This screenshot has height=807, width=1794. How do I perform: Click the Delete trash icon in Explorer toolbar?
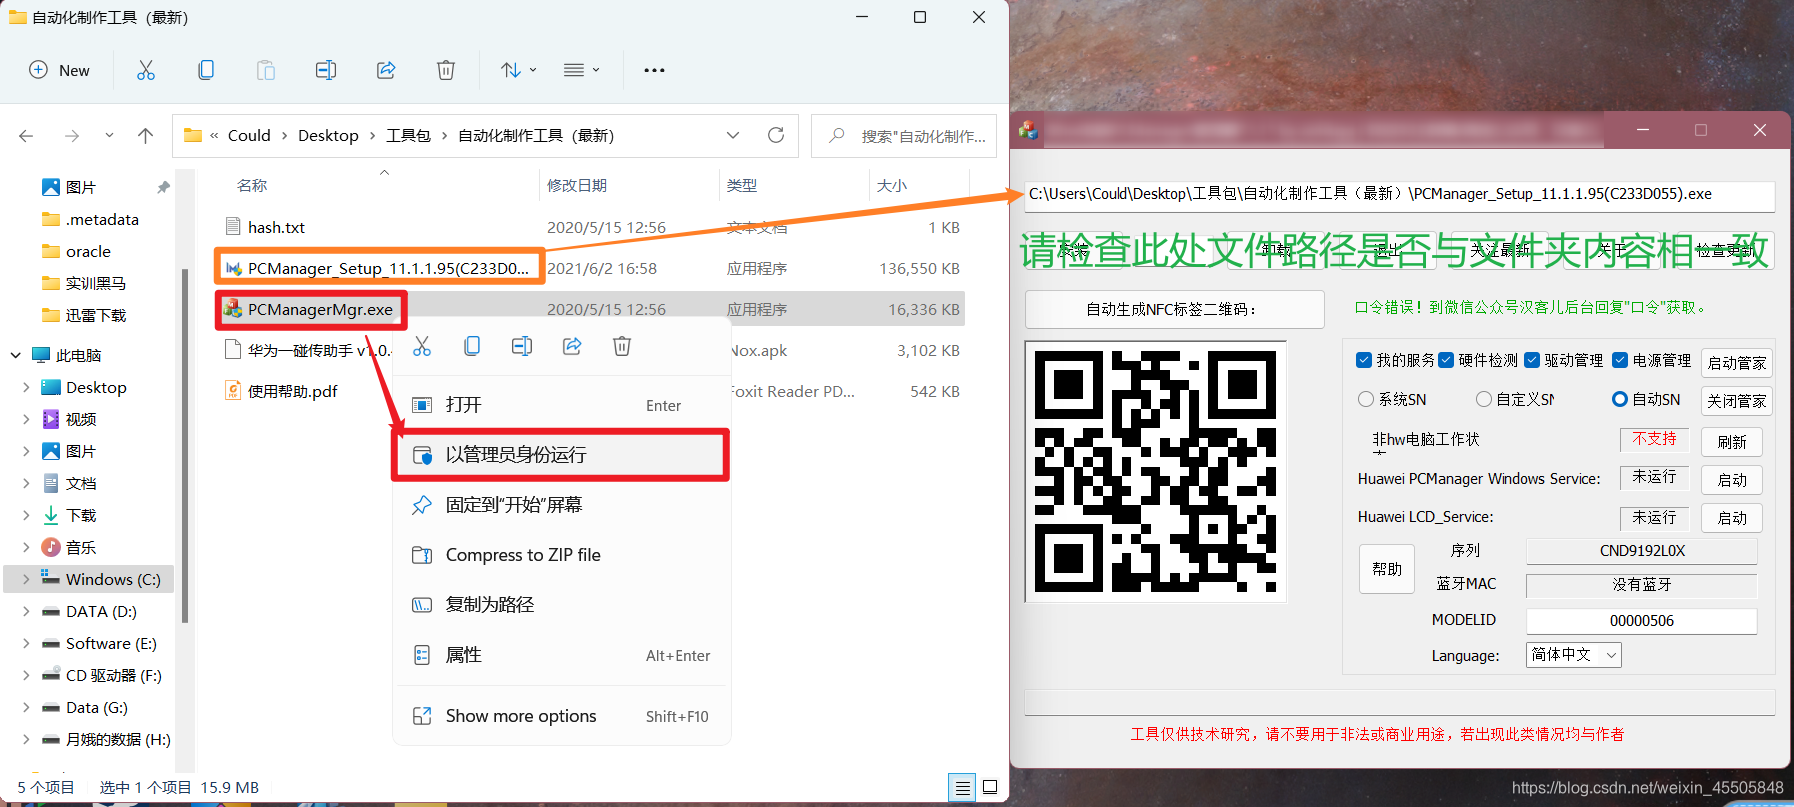pyautogui.click(x=446, y=70)
